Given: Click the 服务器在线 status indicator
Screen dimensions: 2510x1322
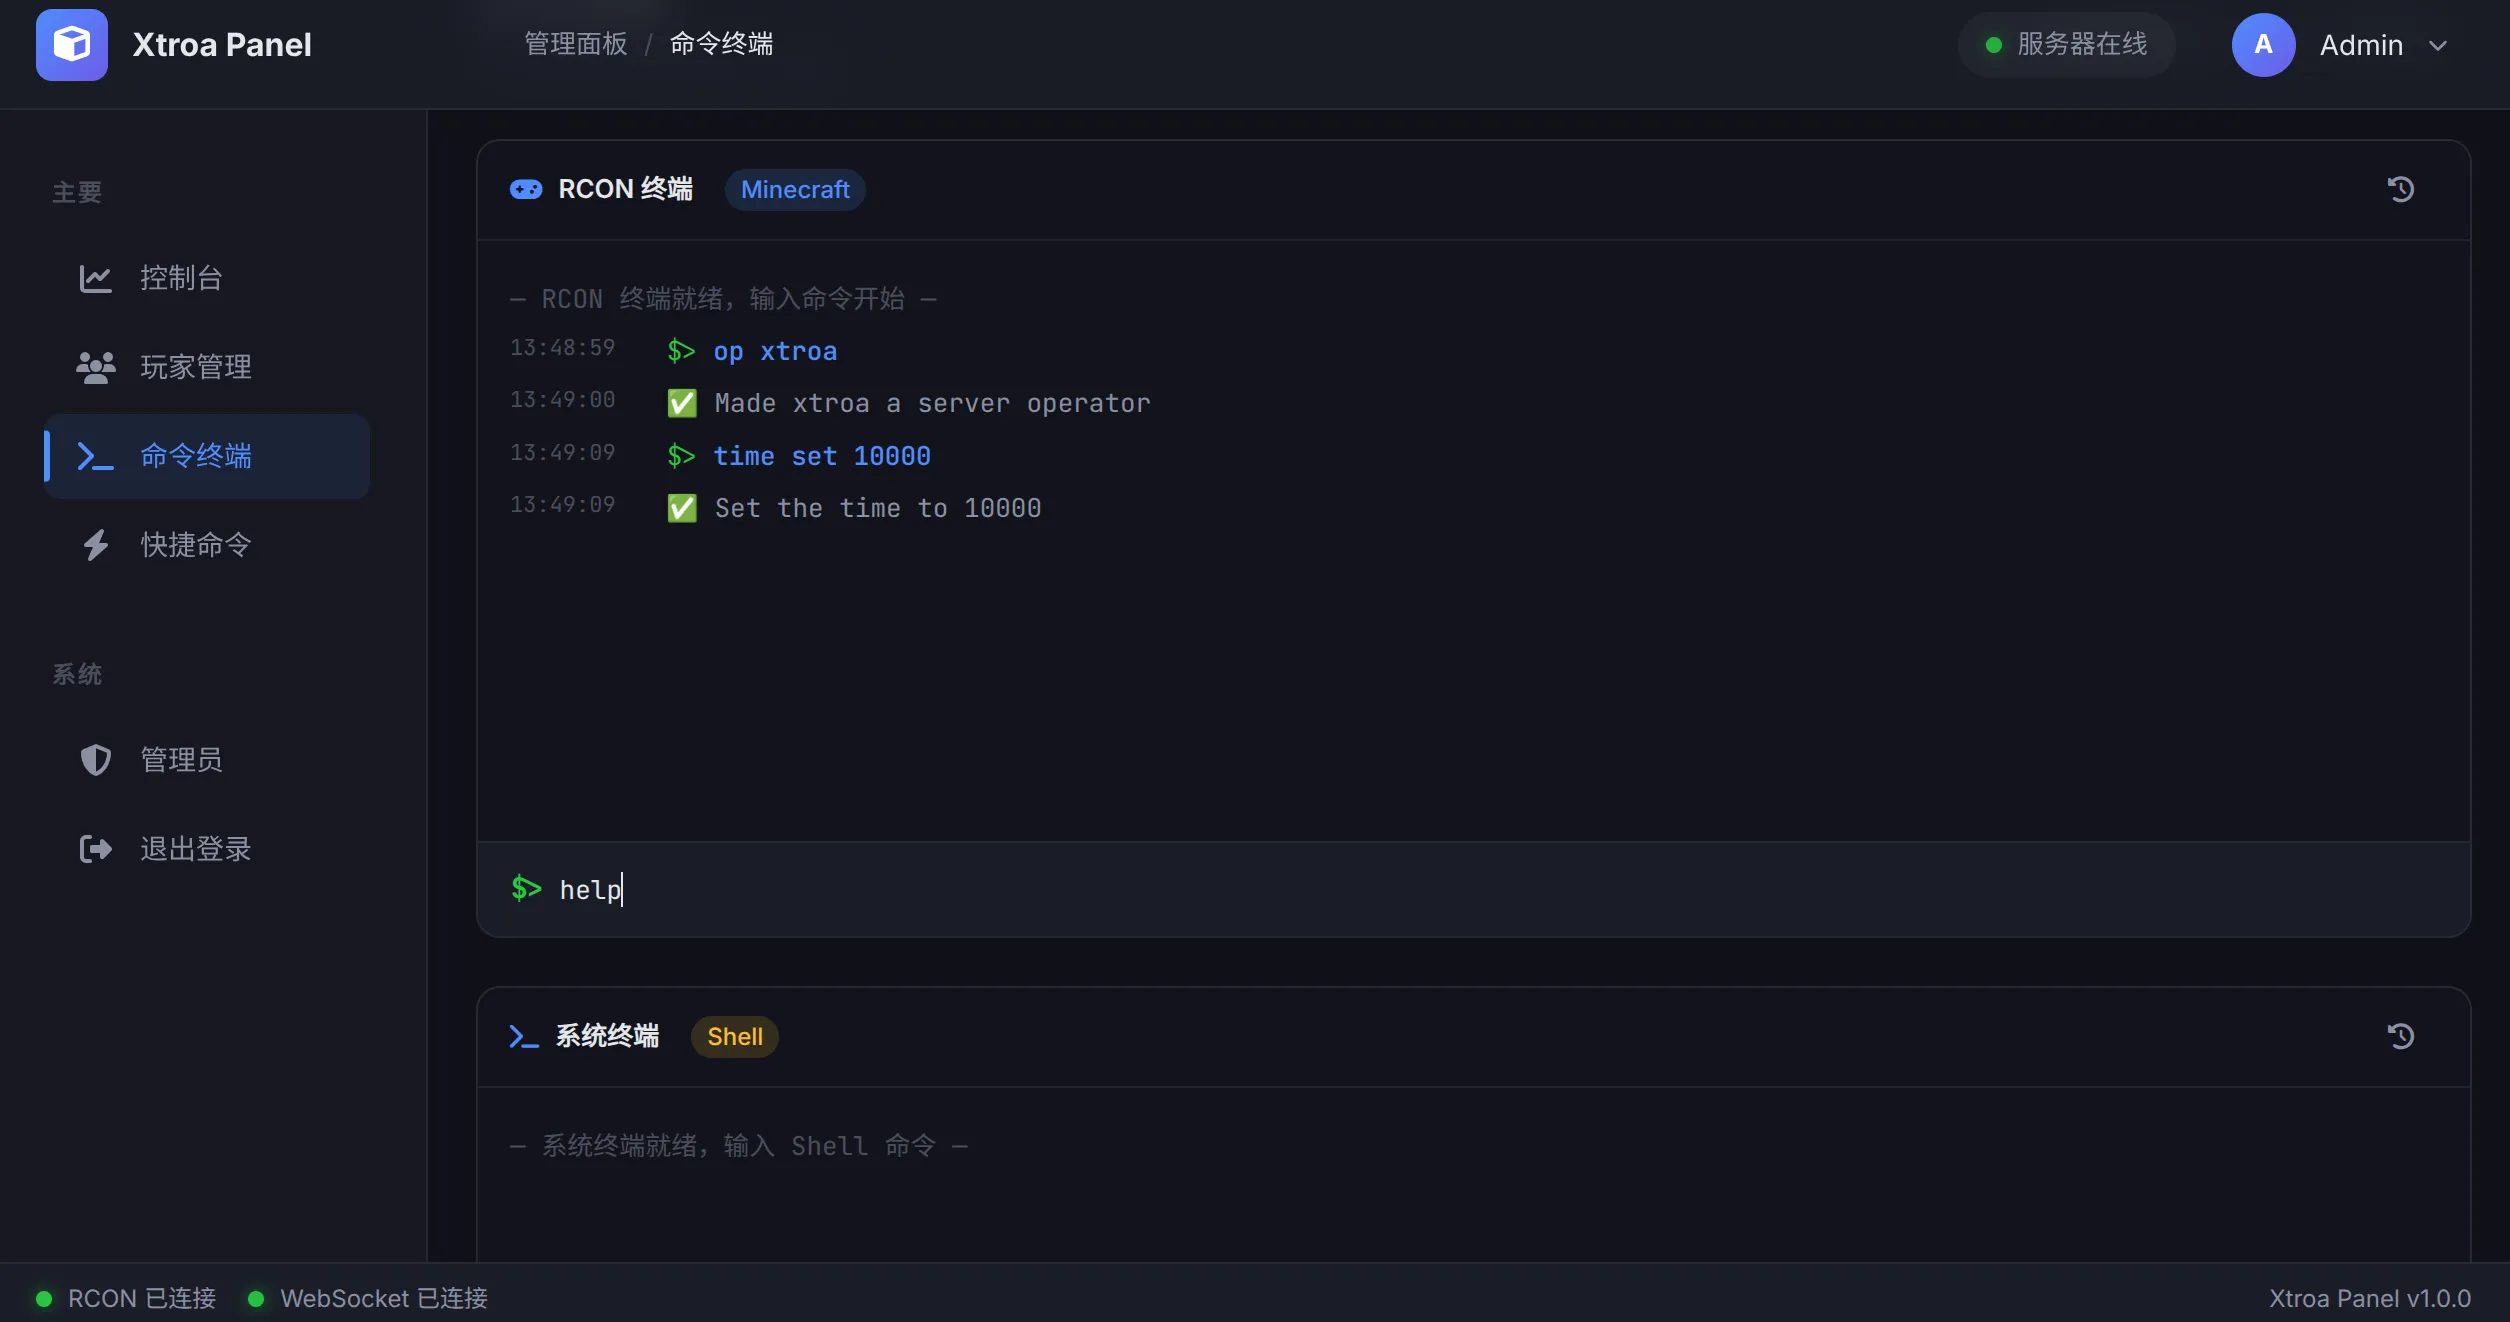Looking at the screenshot, I should click(x=2066, y=45).
